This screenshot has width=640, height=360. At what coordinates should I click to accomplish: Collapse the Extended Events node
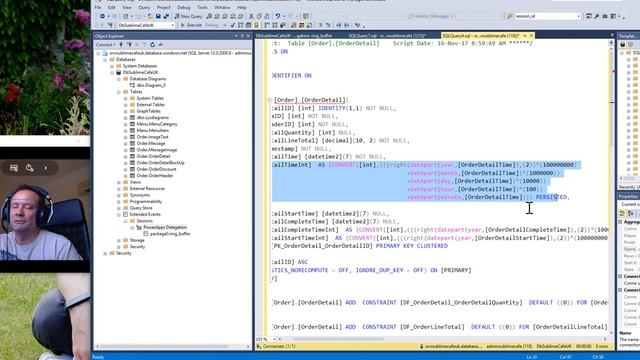click(119, 214)
